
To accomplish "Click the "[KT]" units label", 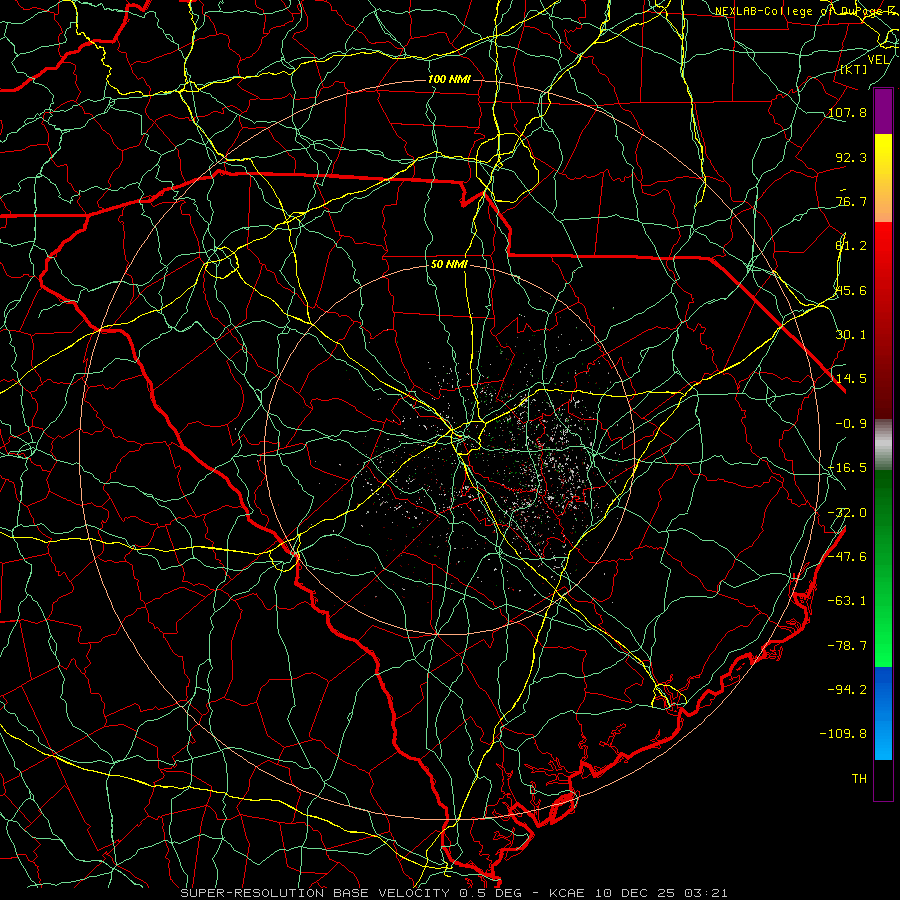I will pos(854,69).
